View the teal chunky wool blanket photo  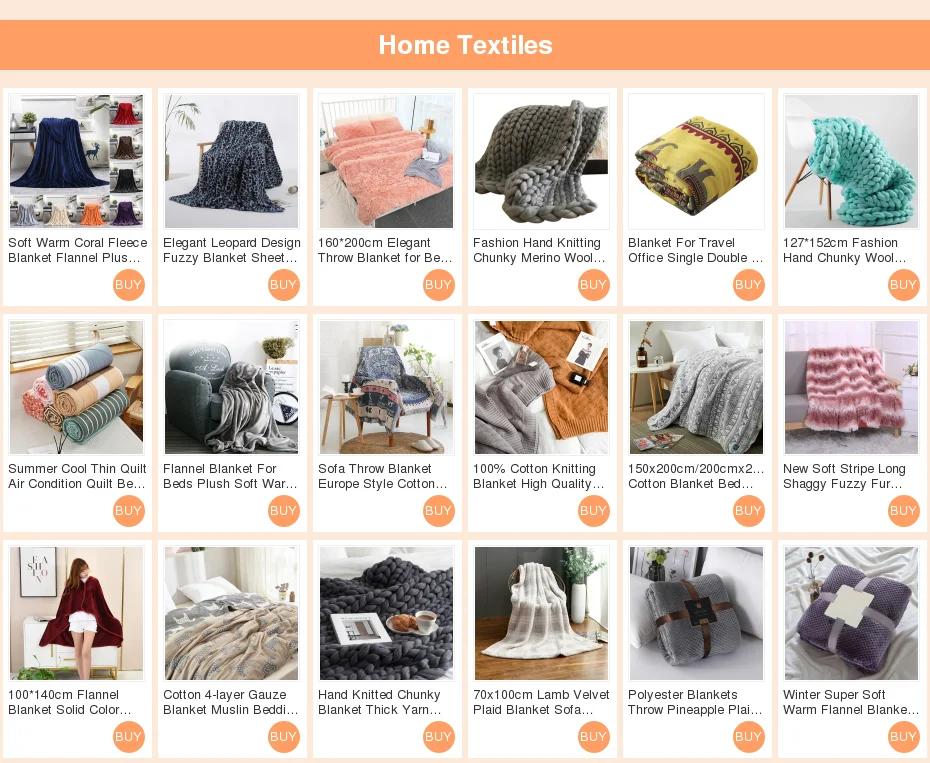coord(851,161)
